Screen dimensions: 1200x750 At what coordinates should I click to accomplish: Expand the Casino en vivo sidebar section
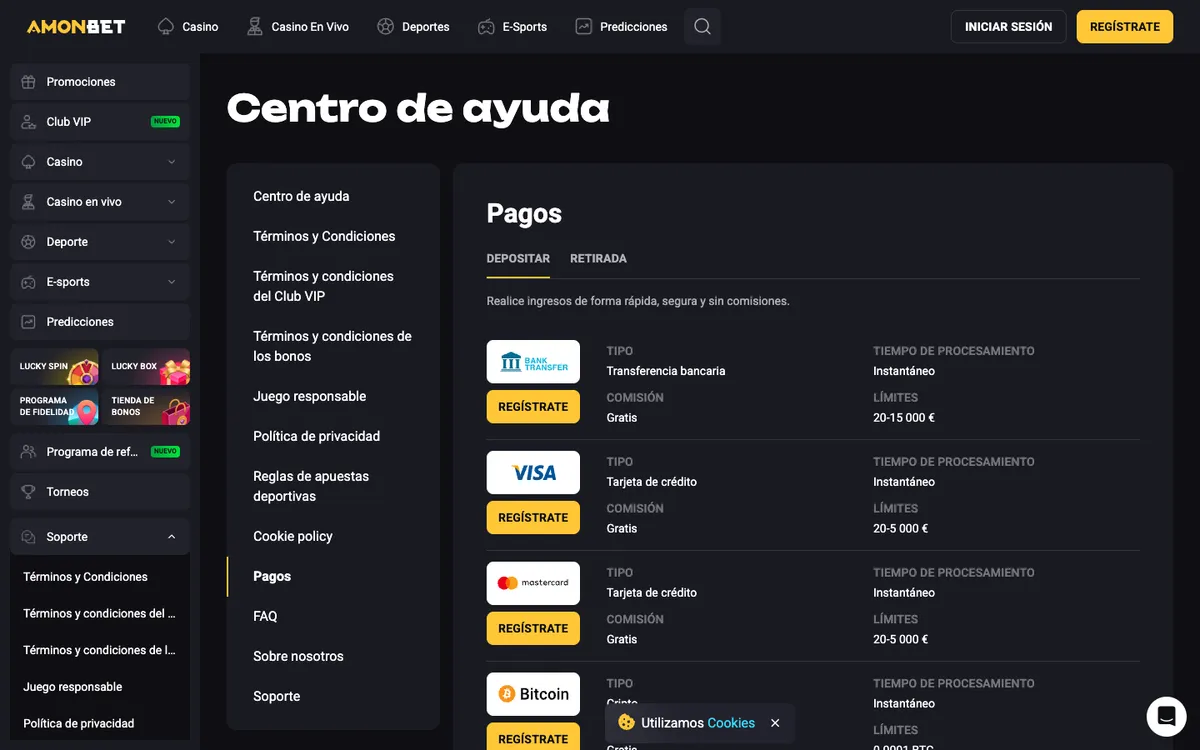171,202
